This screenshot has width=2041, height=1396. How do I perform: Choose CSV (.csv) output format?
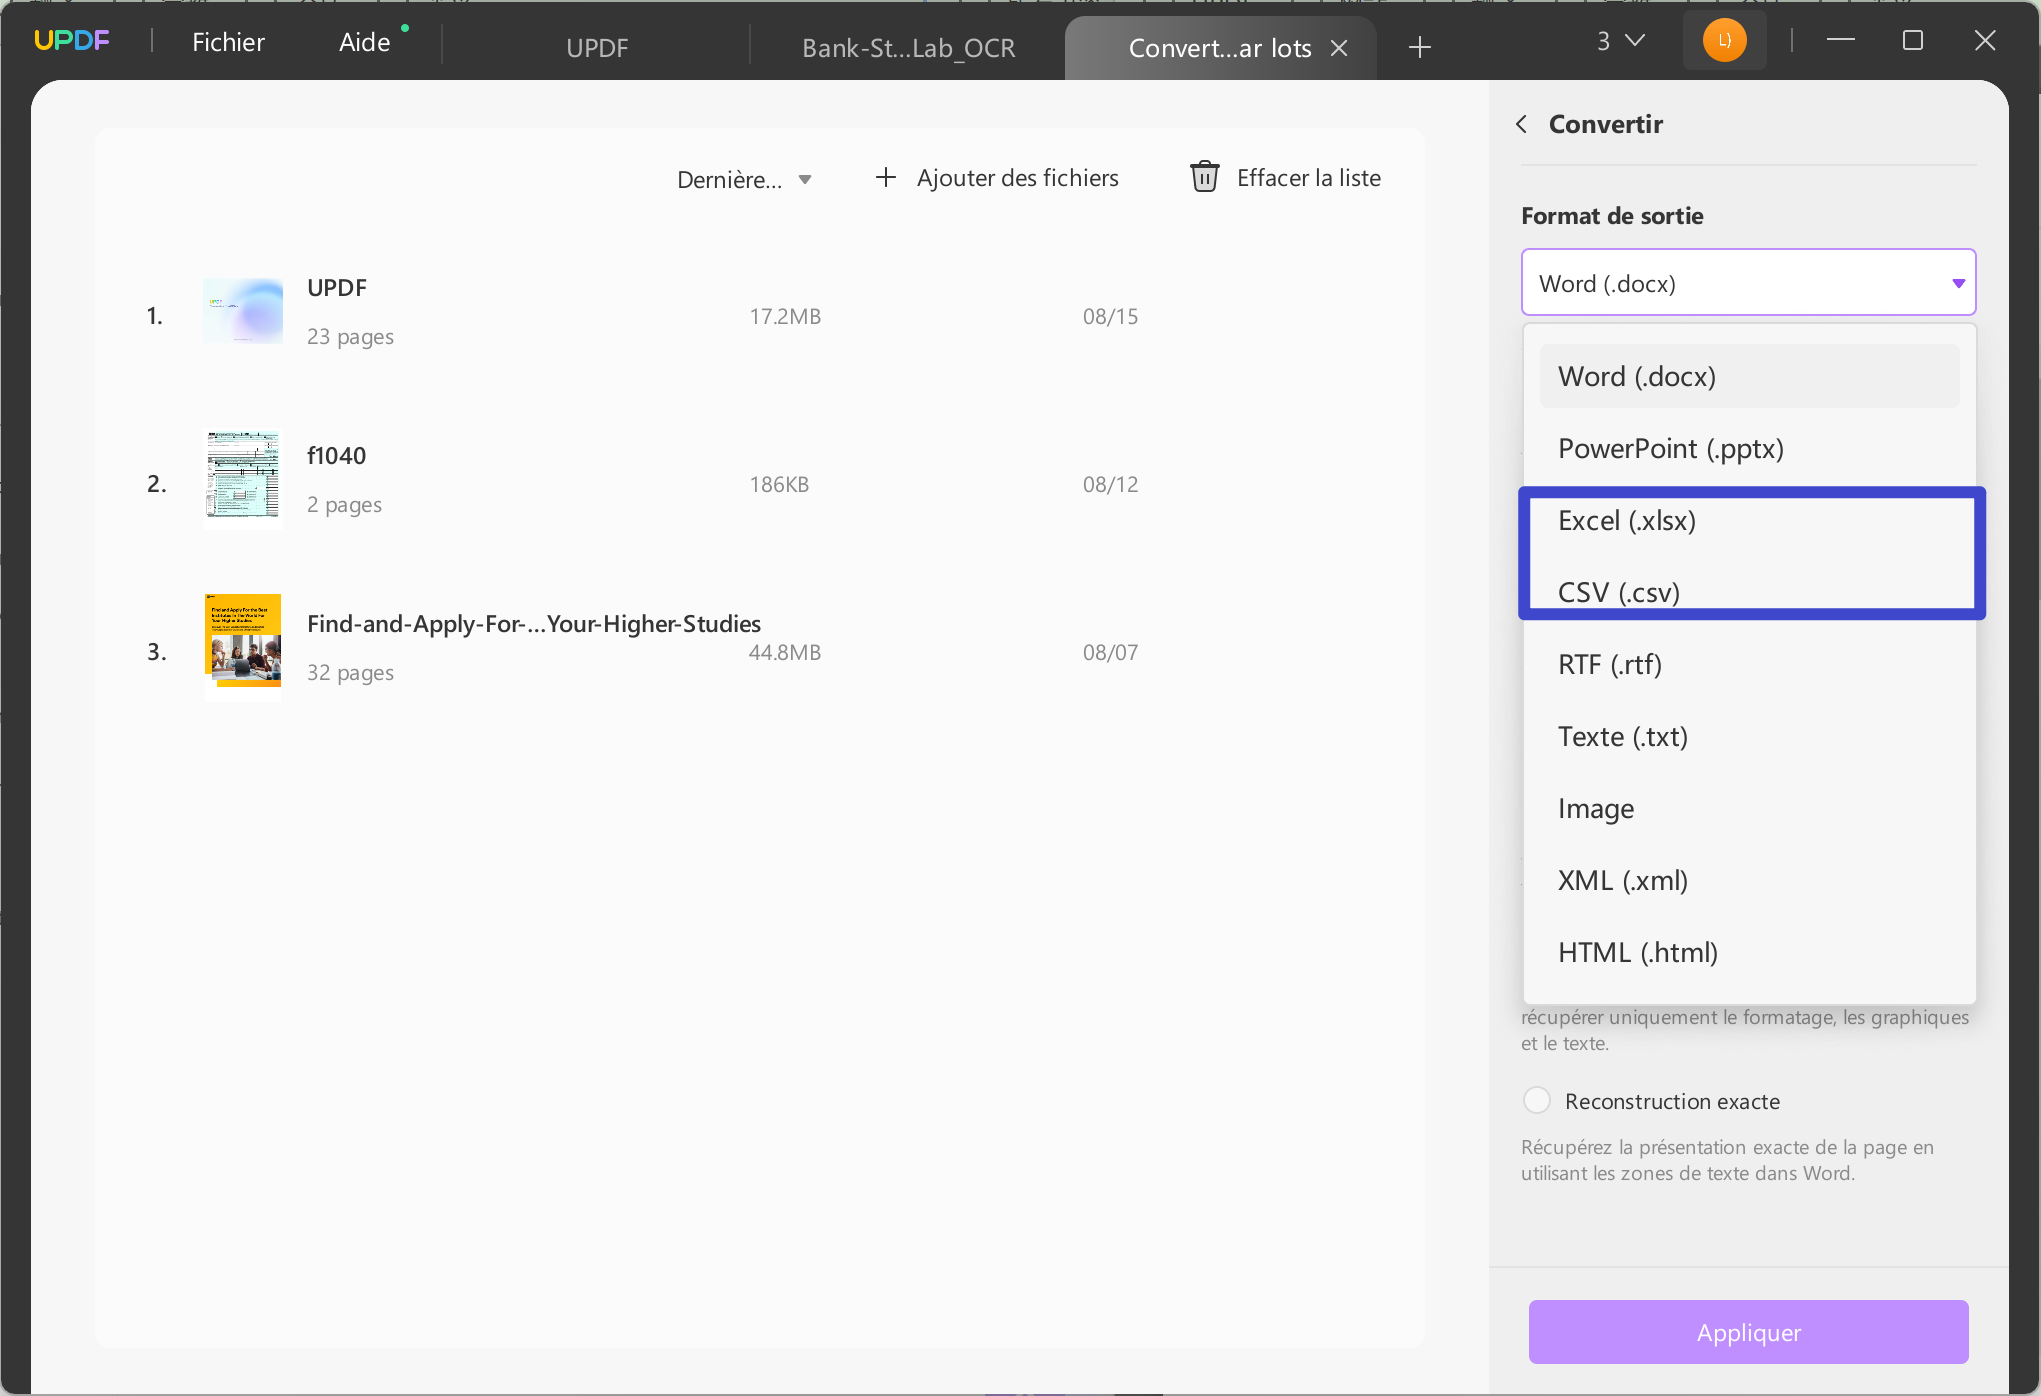pos(1749,592)
